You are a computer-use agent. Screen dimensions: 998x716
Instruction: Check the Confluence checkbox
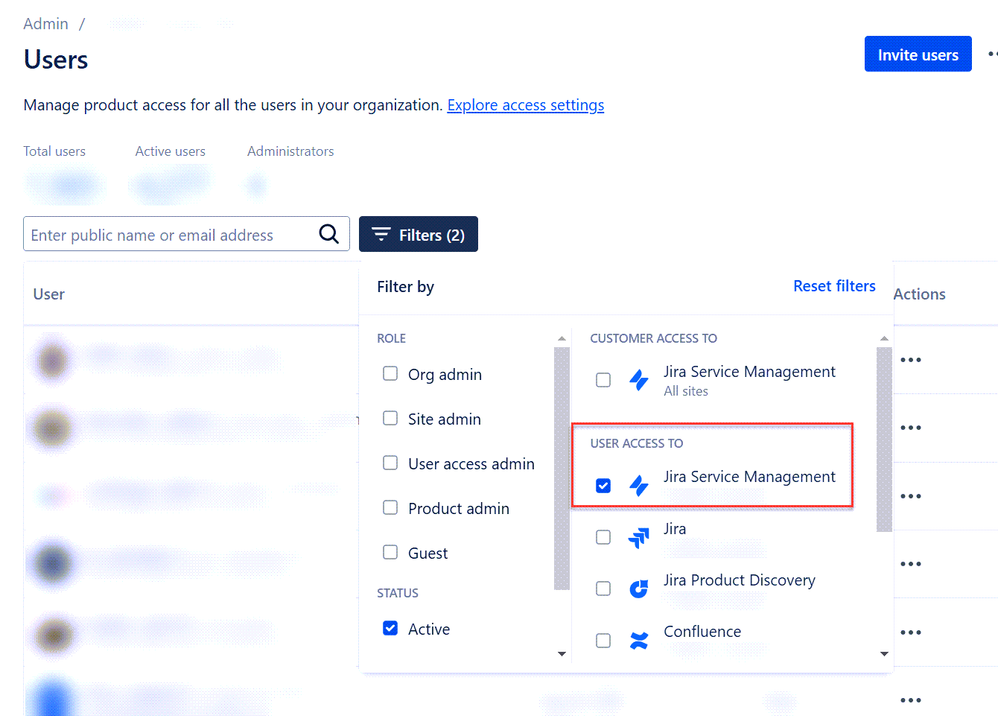click(x=603, y=640)
